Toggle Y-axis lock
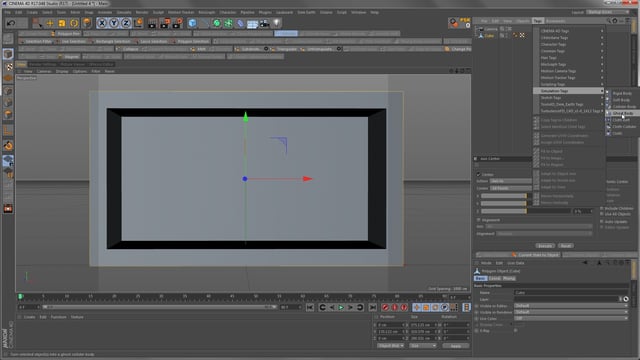The height and width of the screenshot is (360, 640). pyautogui.click(x=114, y=23)
